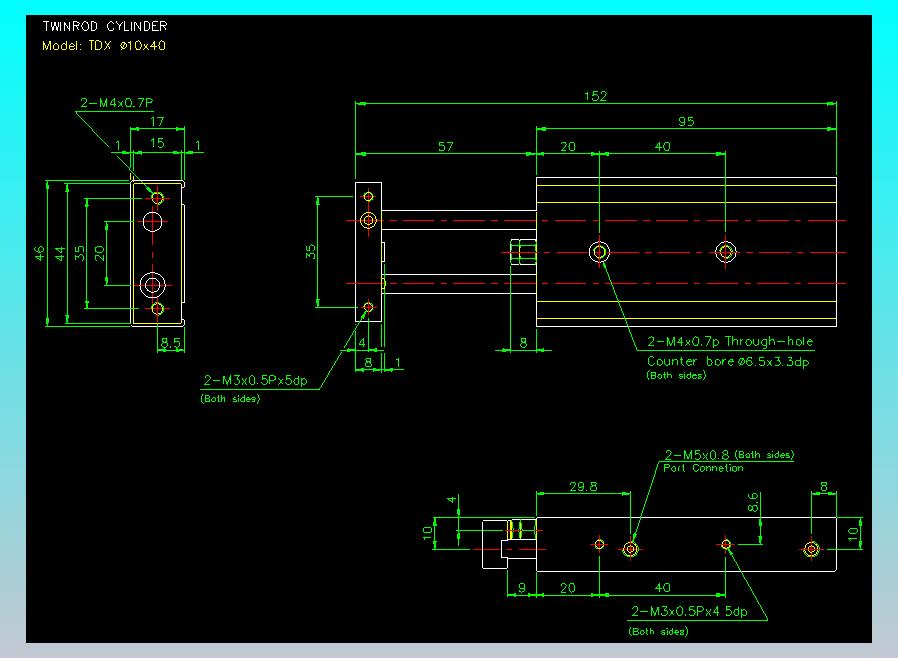Select the "8.6" vertical dimension
Screen dimensions: 898x658
pos(753,502)
